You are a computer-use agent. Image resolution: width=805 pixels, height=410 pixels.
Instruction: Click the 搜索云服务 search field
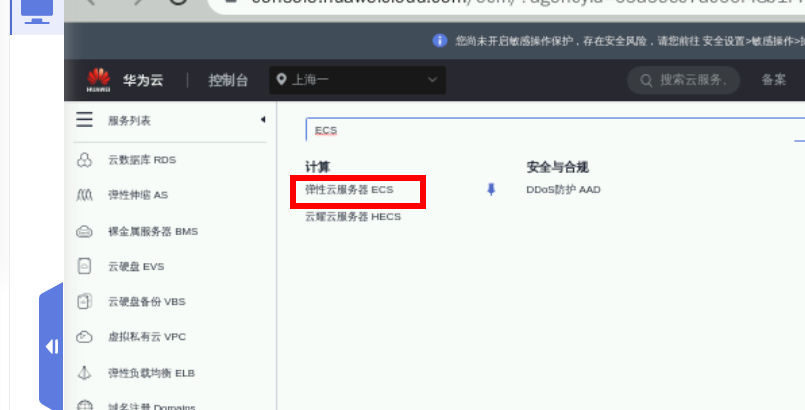[683, 80]
